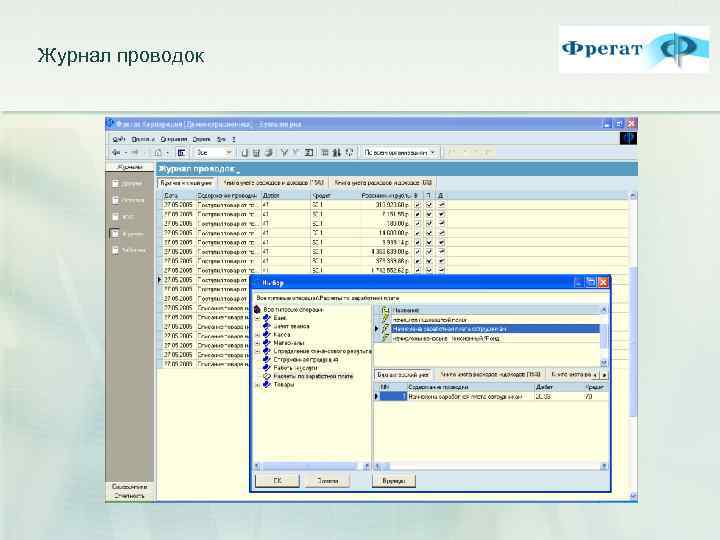Click the Журналы sidebar header
The height and width of the screenshot is (540, 720).
point(130,167)
